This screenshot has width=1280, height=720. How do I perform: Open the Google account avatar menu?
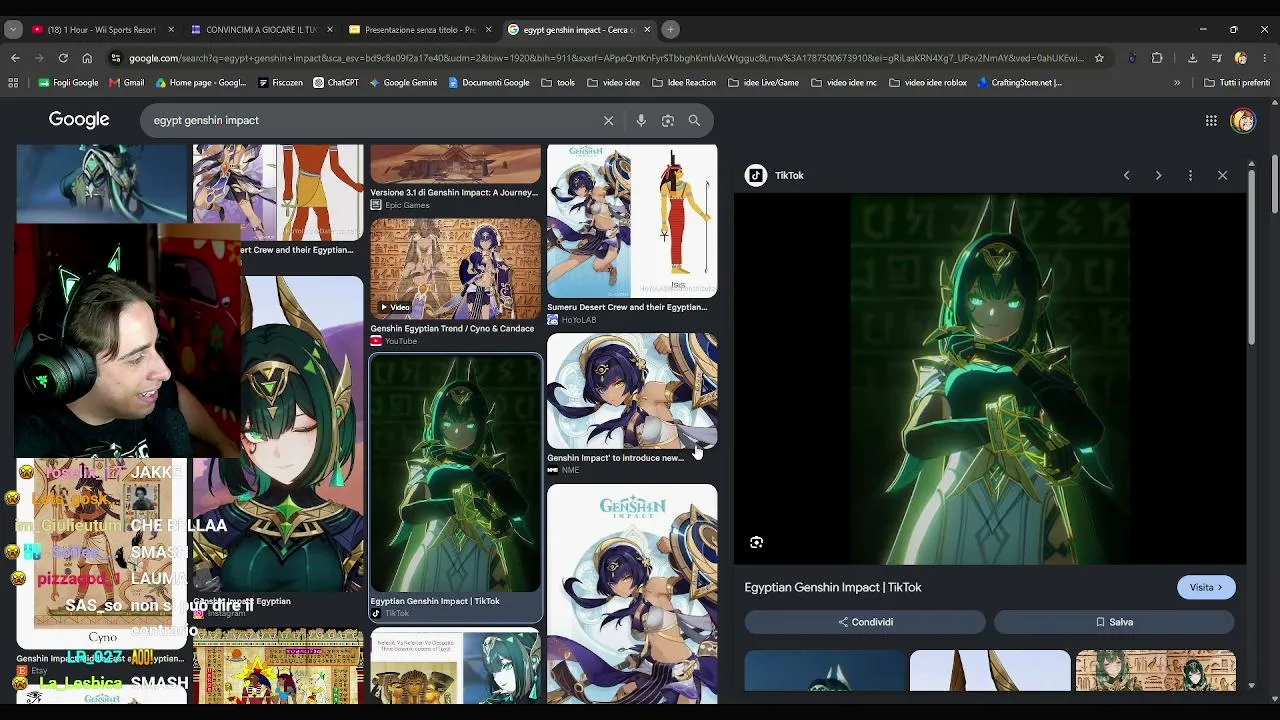click(x=1243, y=121)
